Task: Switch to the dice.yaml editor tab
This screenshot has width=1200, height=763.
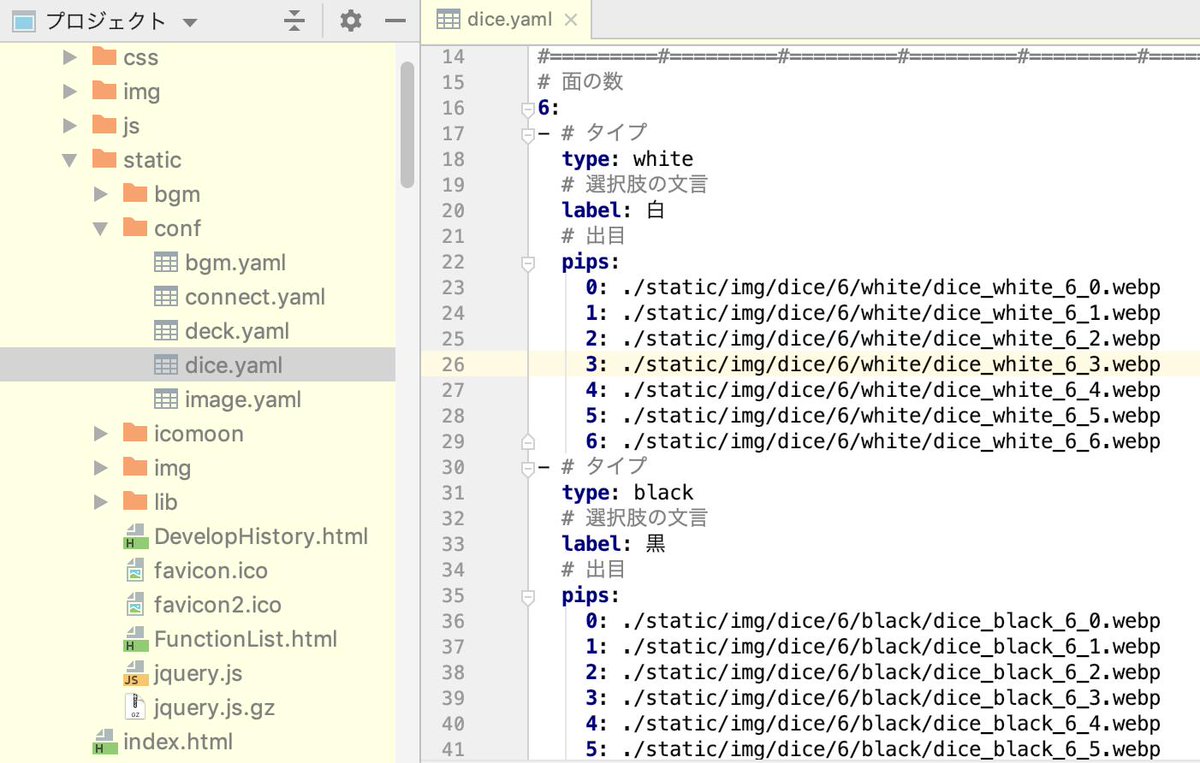Action: pos(508,20)
